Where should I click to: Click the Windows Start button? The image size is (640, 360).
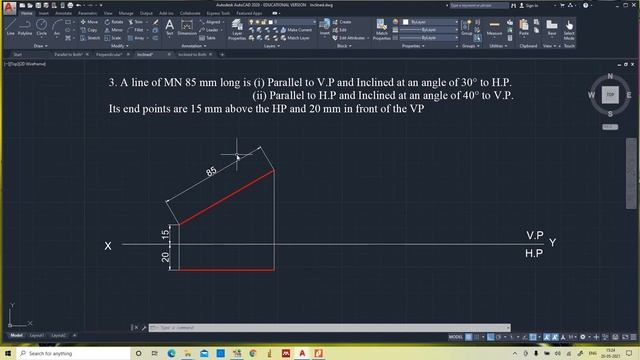pos(7,353)
